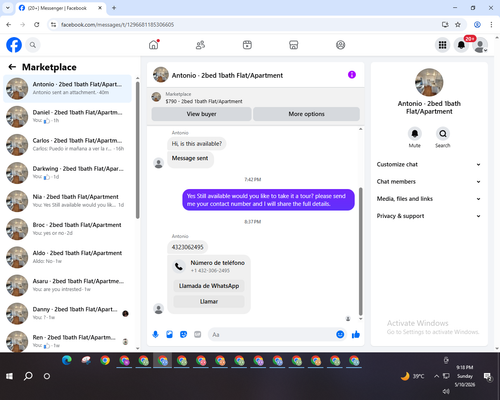Open Carlos conversation in list
The image size is (500, 400).
tap(68, 145)
